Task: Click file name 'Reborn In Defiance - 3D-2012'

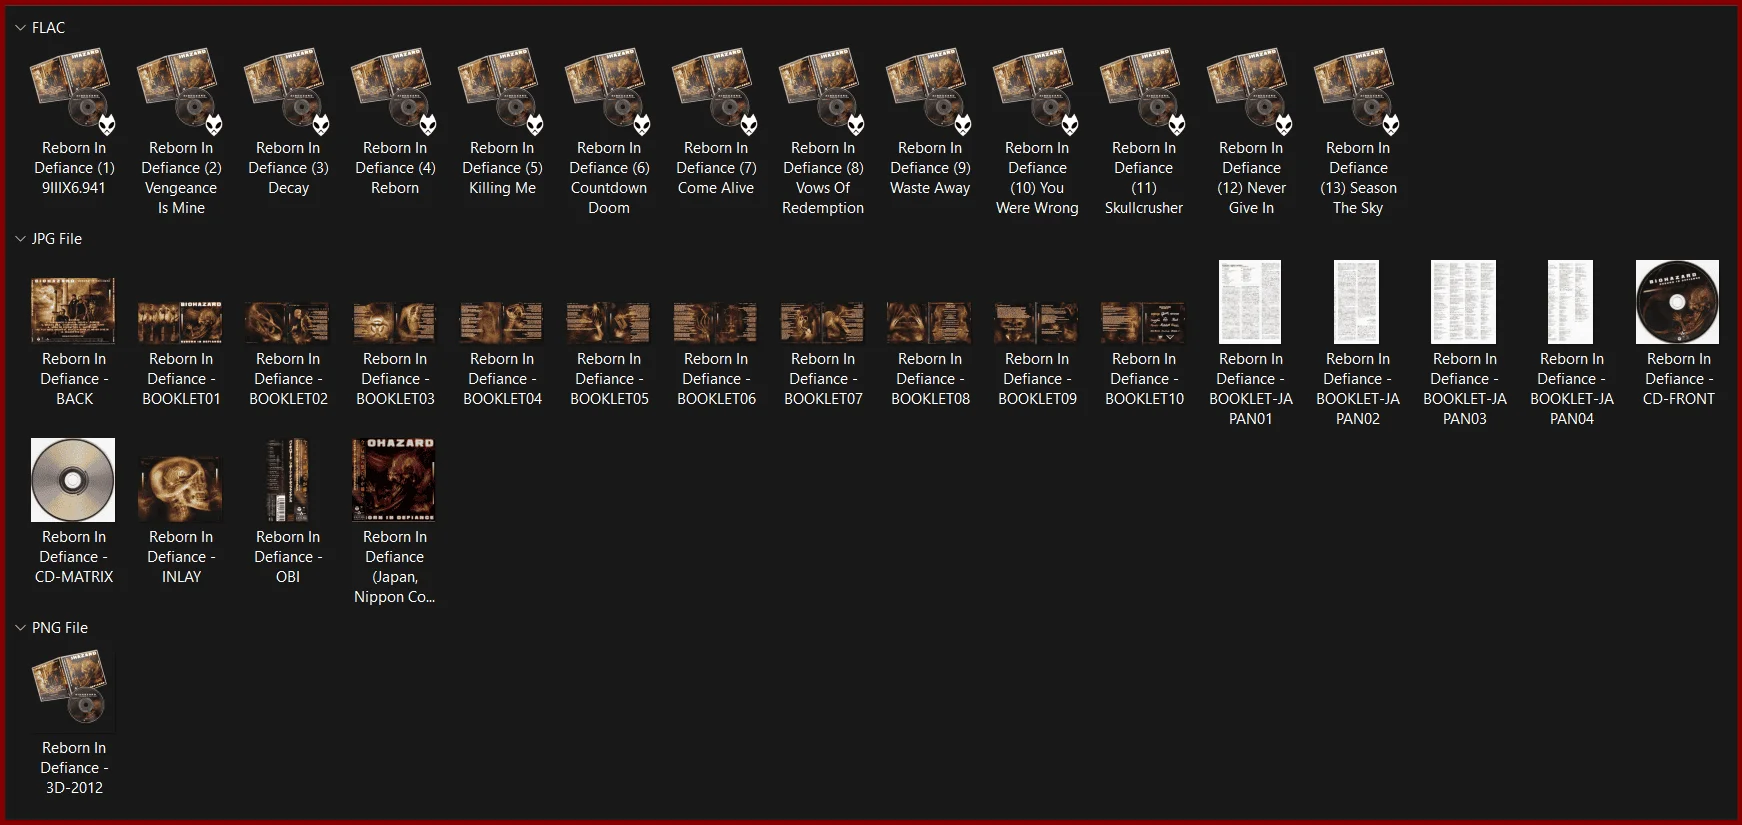Action: tap(74, 768)
